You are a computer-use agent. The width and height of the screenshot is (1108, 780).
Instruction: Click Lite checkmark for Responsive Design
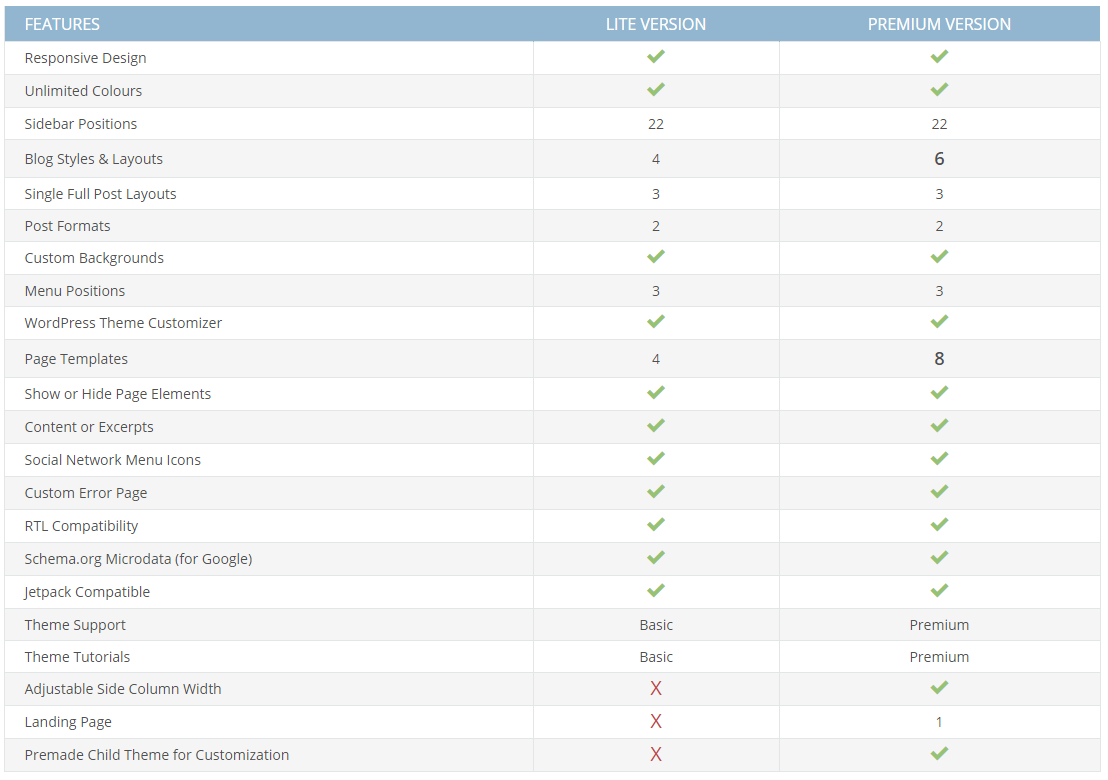(x=656, y=57)
